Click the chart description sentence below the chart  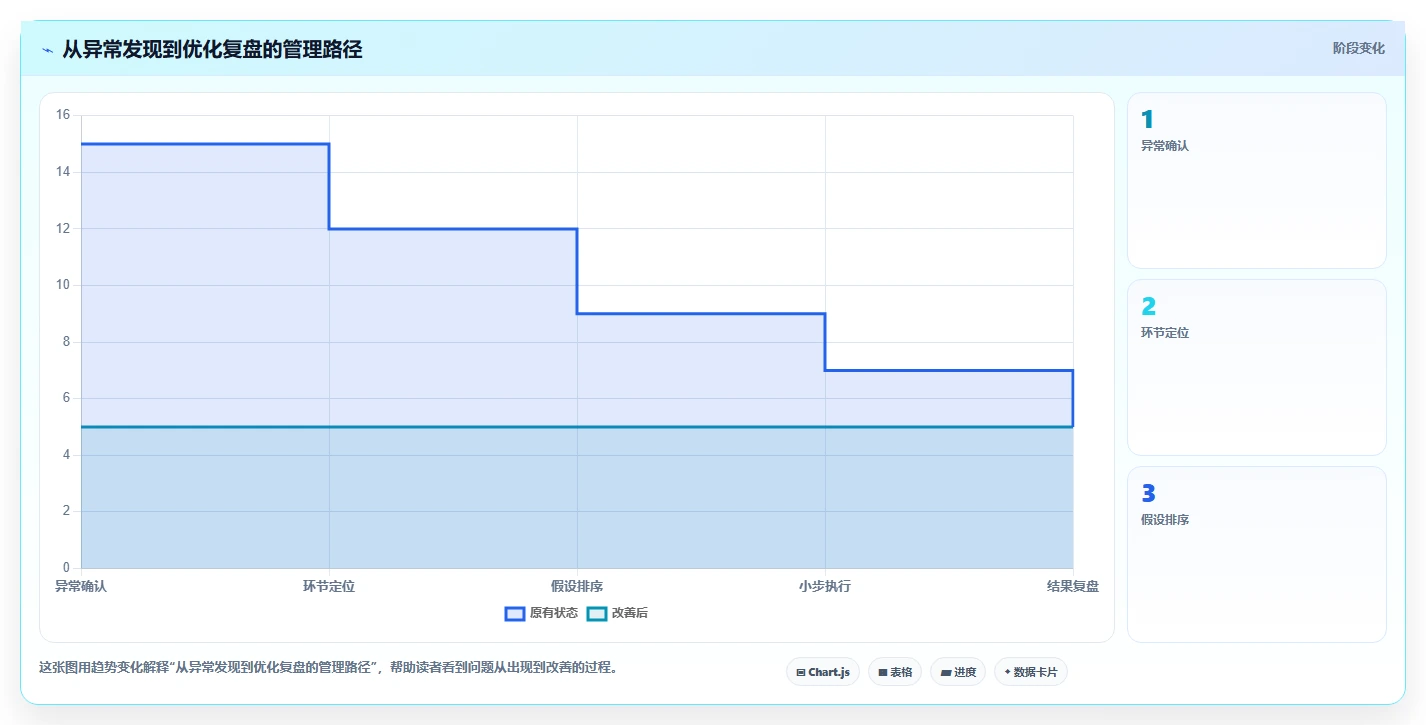pos(328,667)
